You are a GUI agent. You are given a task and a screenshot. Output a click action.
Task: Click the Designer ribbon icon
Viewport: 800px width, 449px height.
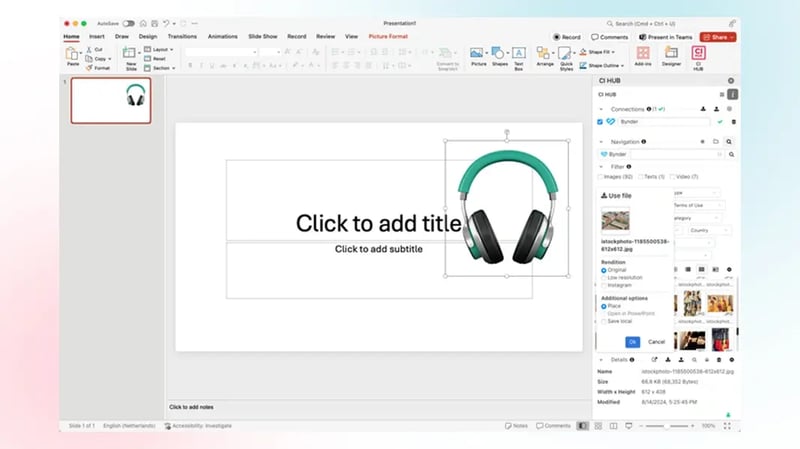point(671,57)
